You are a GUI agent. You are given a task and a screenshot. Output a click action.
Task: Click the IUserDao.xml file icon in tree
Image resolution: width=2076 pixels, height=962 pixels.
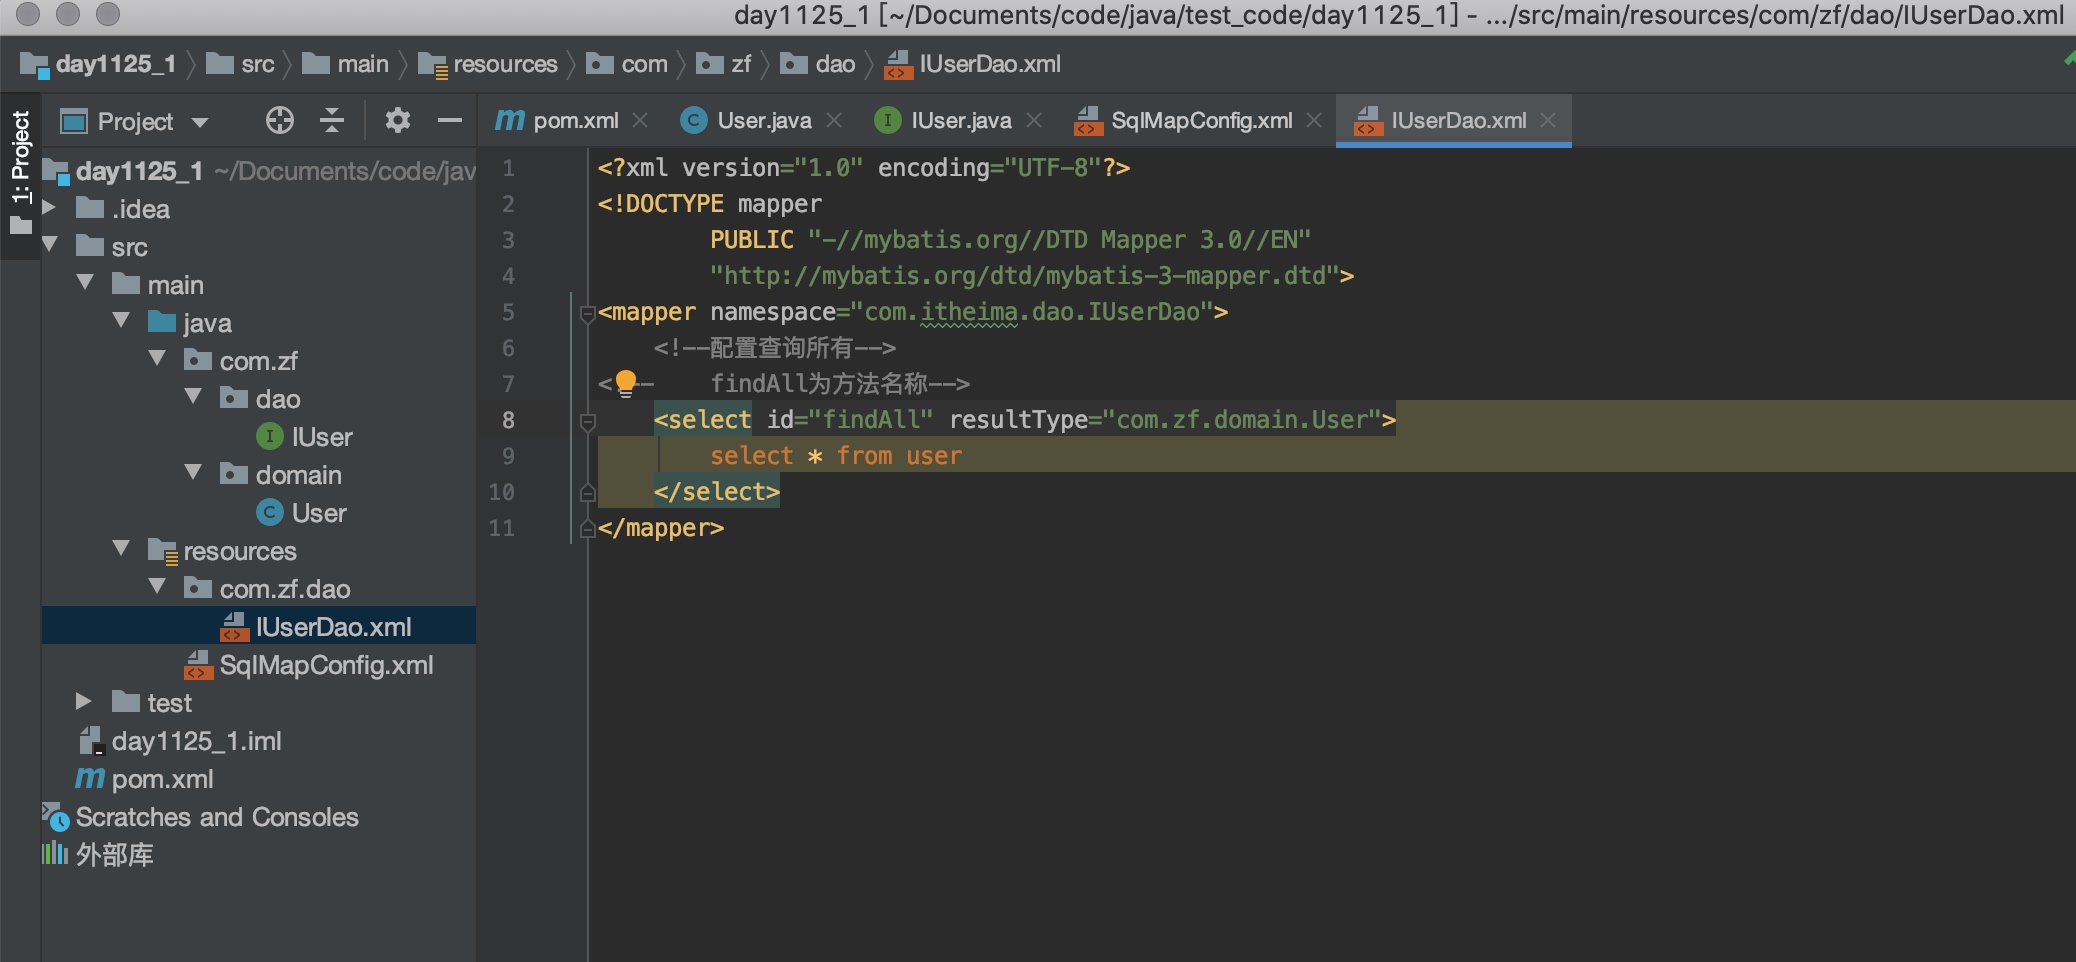[x=234, y=627]
